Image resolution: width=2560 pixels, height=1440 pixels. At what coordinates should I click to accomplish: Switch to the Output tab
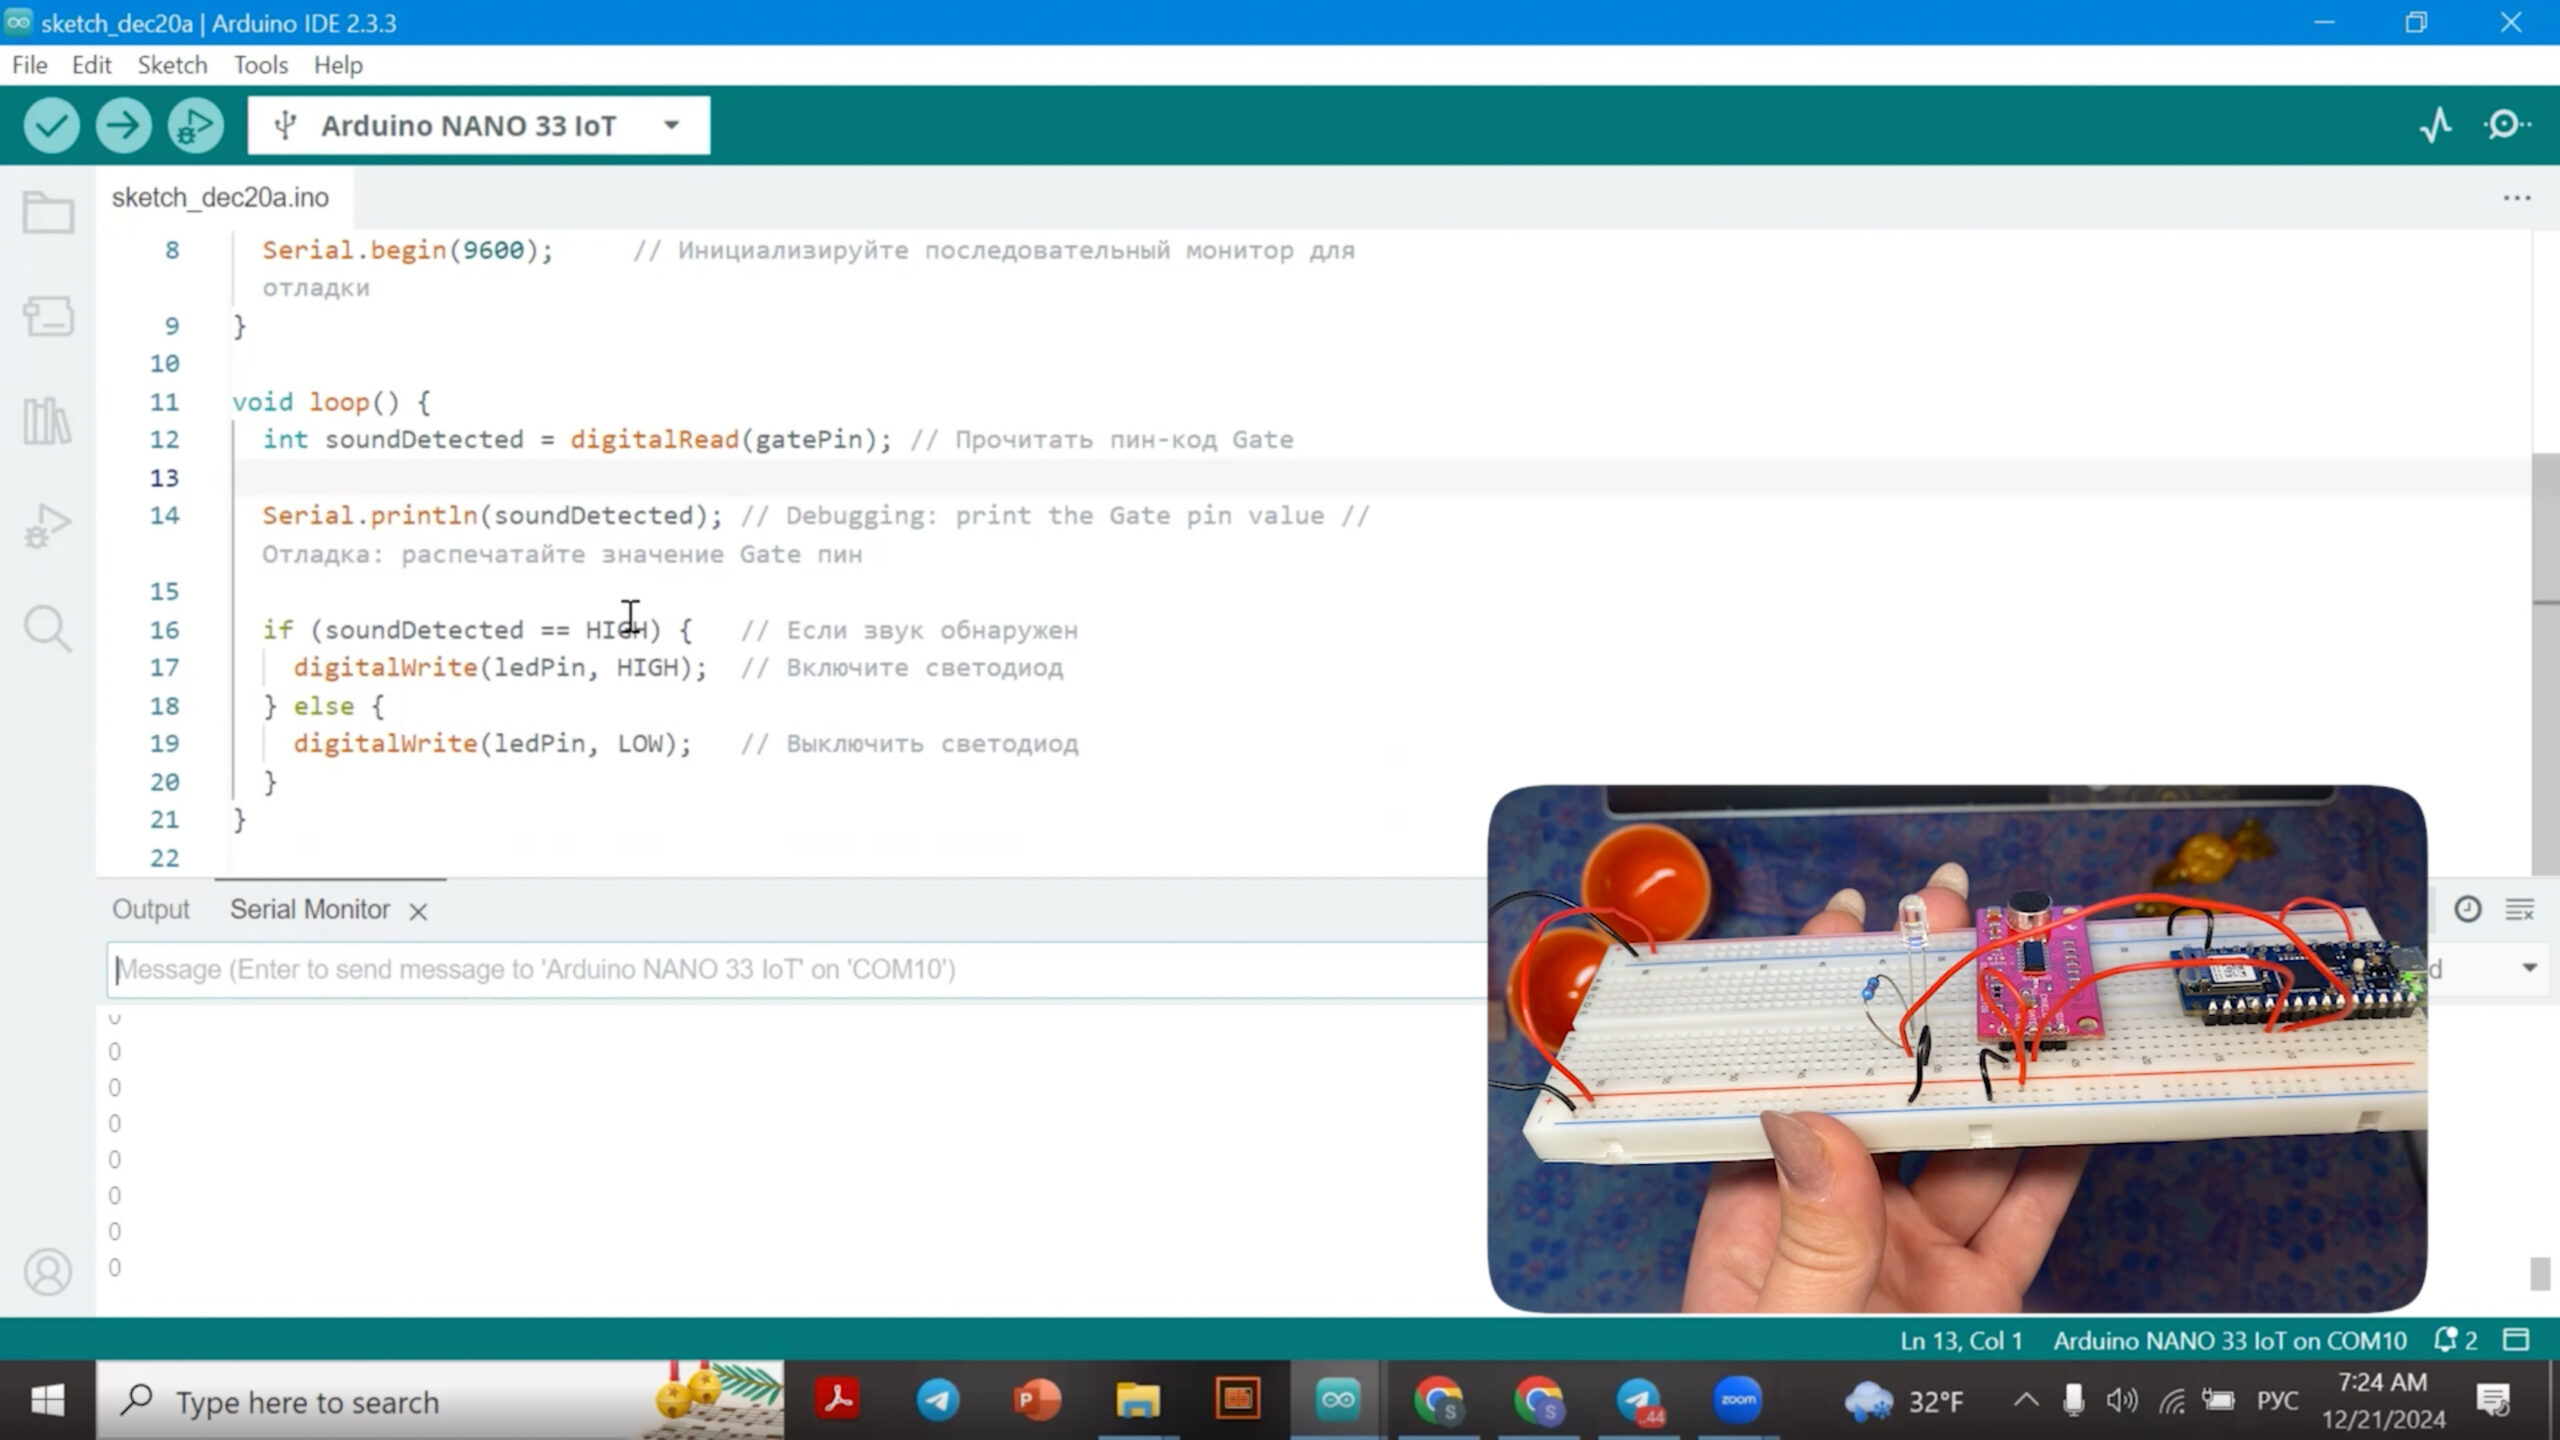pyautogui.click(x=150, y=909)
